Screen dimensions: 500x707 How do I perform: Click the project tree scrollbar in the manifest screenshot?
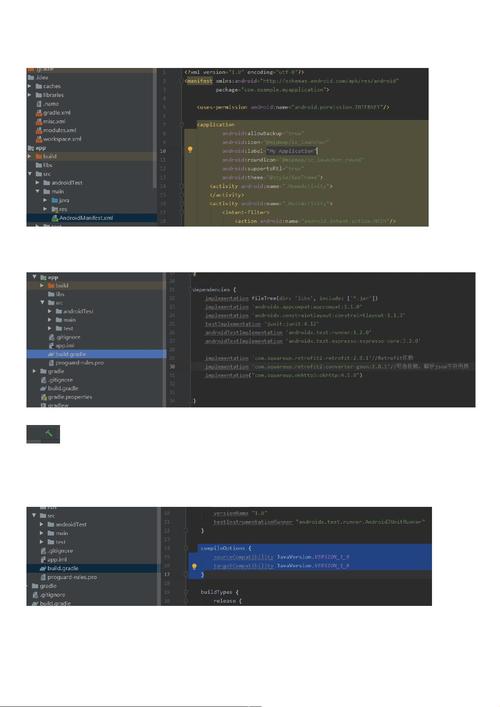point(155,129)
